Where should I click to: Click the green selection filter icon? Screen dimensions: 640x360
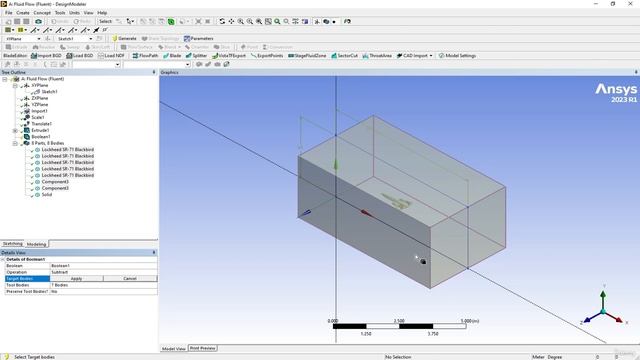pos(171,21)
